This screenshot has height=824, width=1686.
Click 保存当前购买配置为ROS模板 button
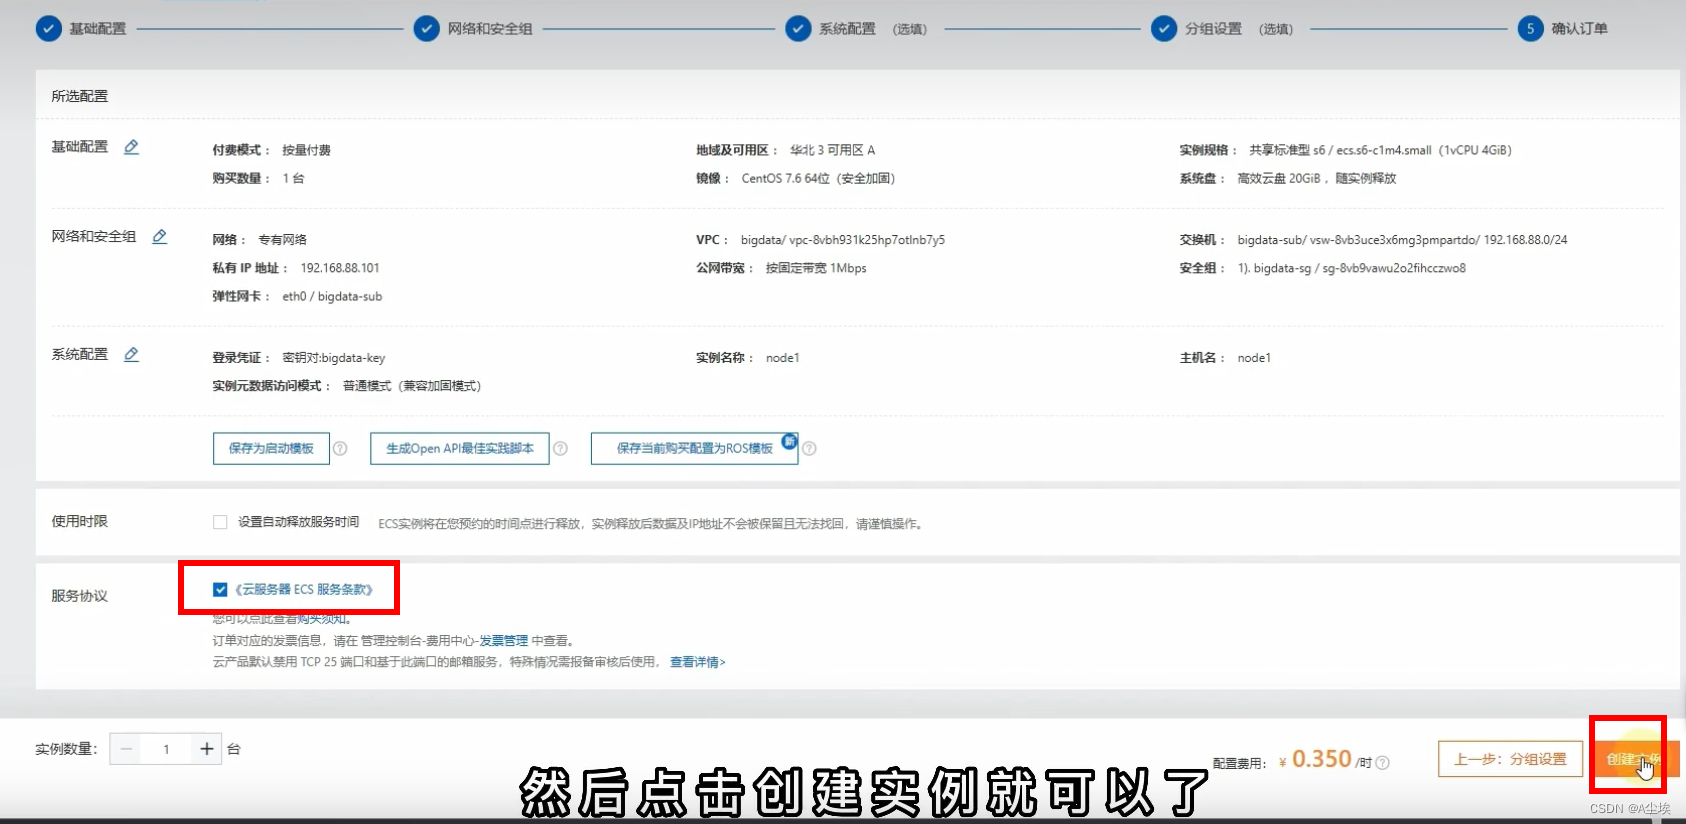pyautogui.click(x=695, y=449)
